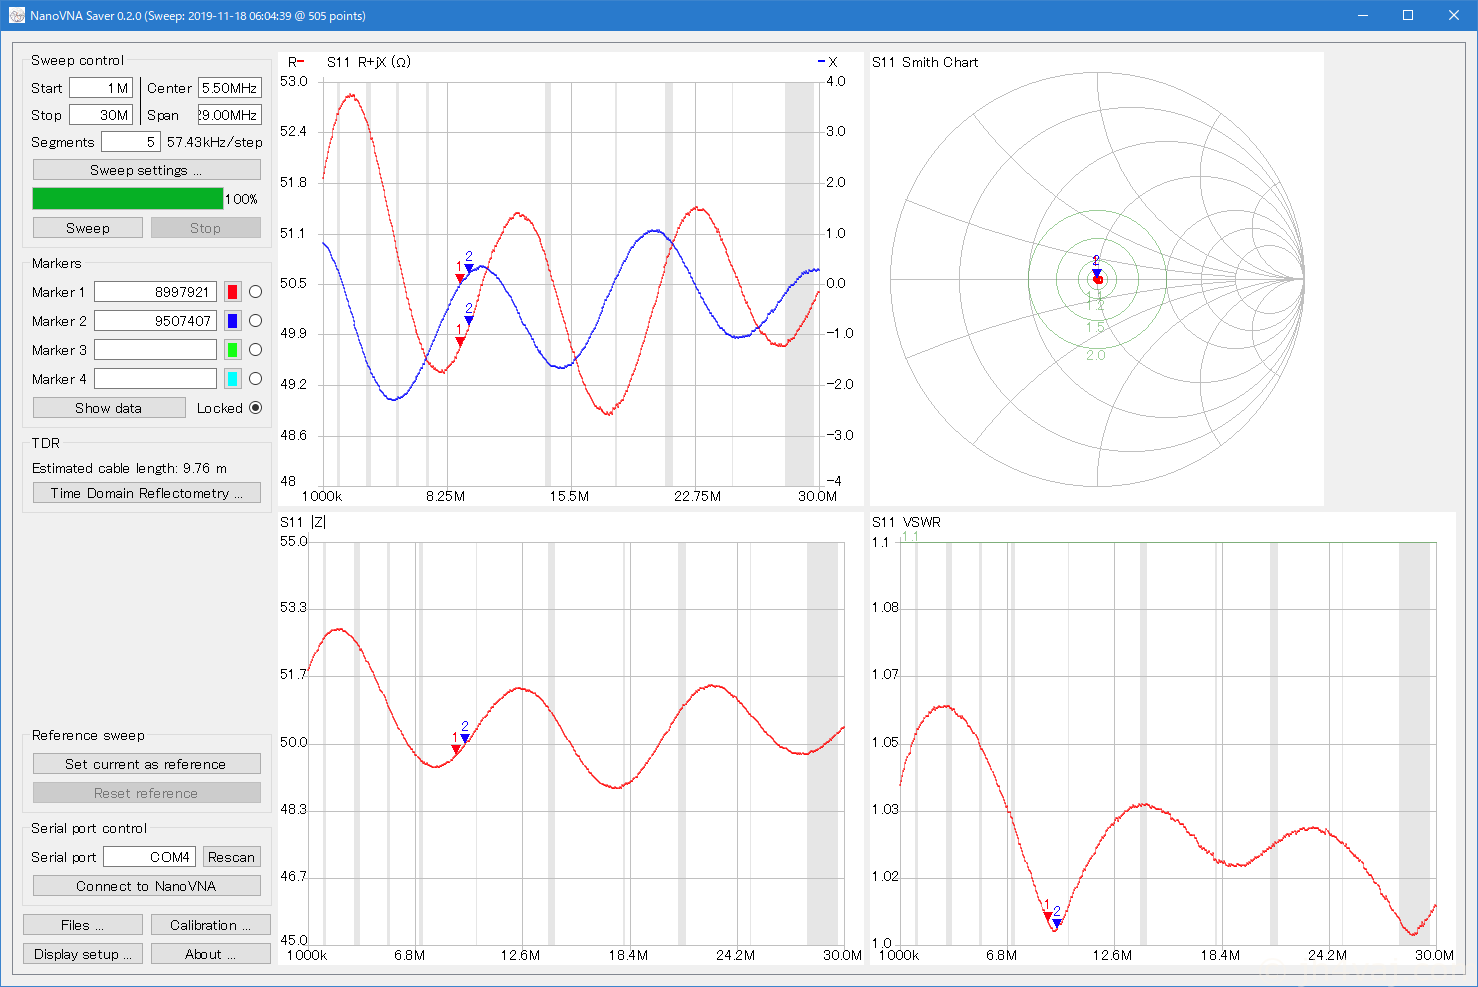Viewport: 1478px width, 987px height.
Task: Click the empty Marker 3 field
Action: [155, 350]
